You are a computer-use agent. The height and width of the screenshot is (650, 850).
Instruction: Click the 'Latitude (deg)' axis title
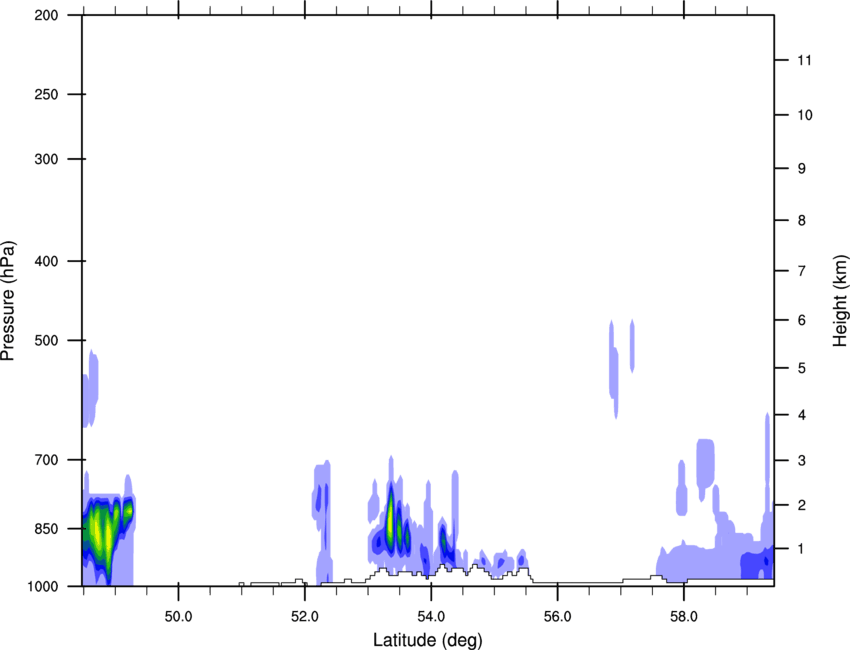coord(427,640)
